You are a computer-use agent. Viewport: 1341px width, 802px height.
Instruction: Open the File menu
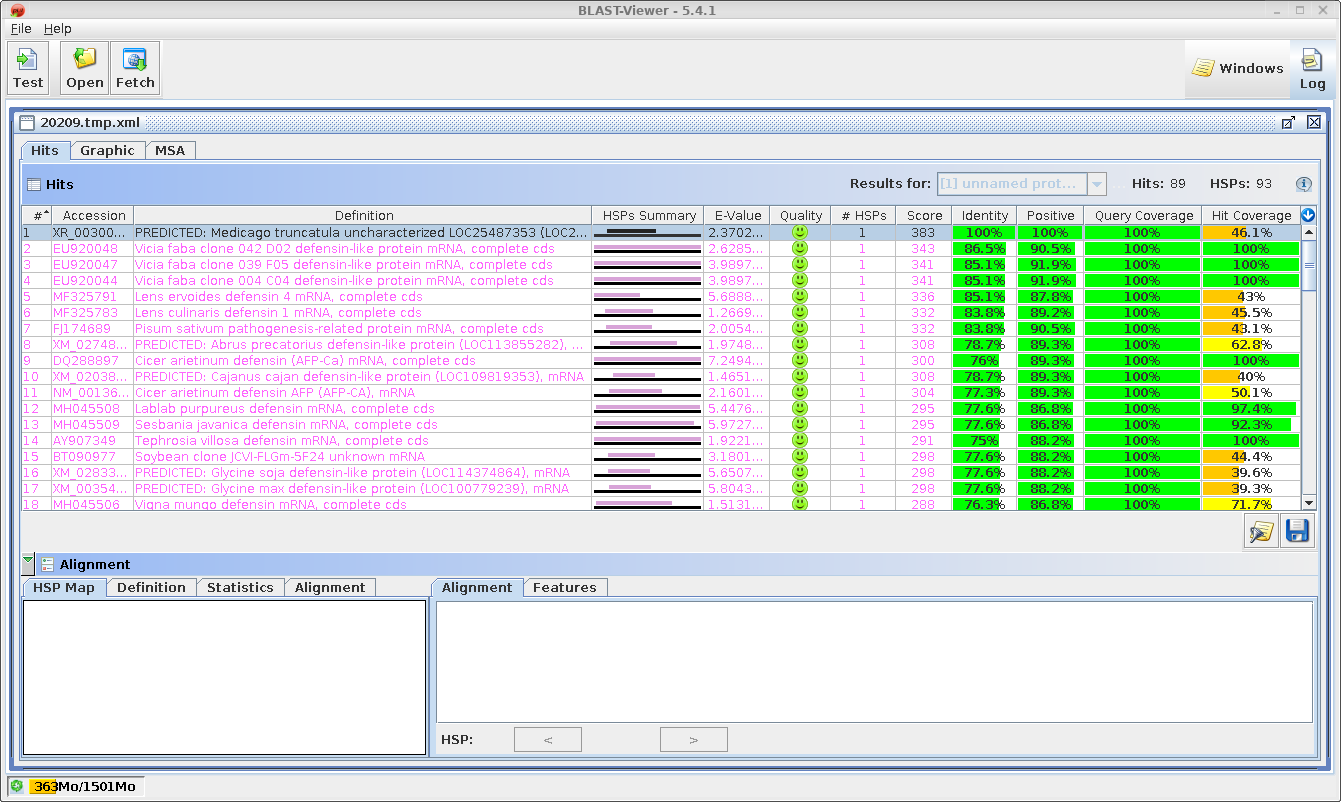21,29
